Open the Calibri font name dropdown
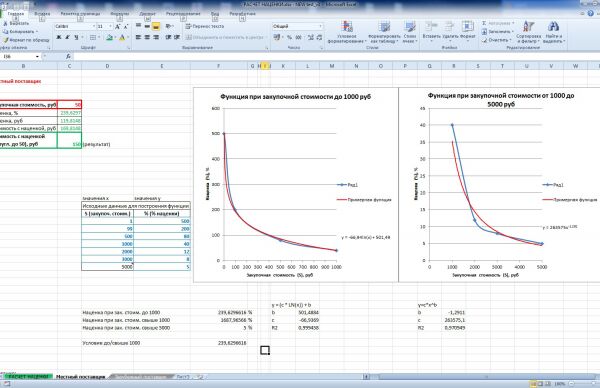Image resolution: width=600 pixels, height=388 pixels. point(94,26)
